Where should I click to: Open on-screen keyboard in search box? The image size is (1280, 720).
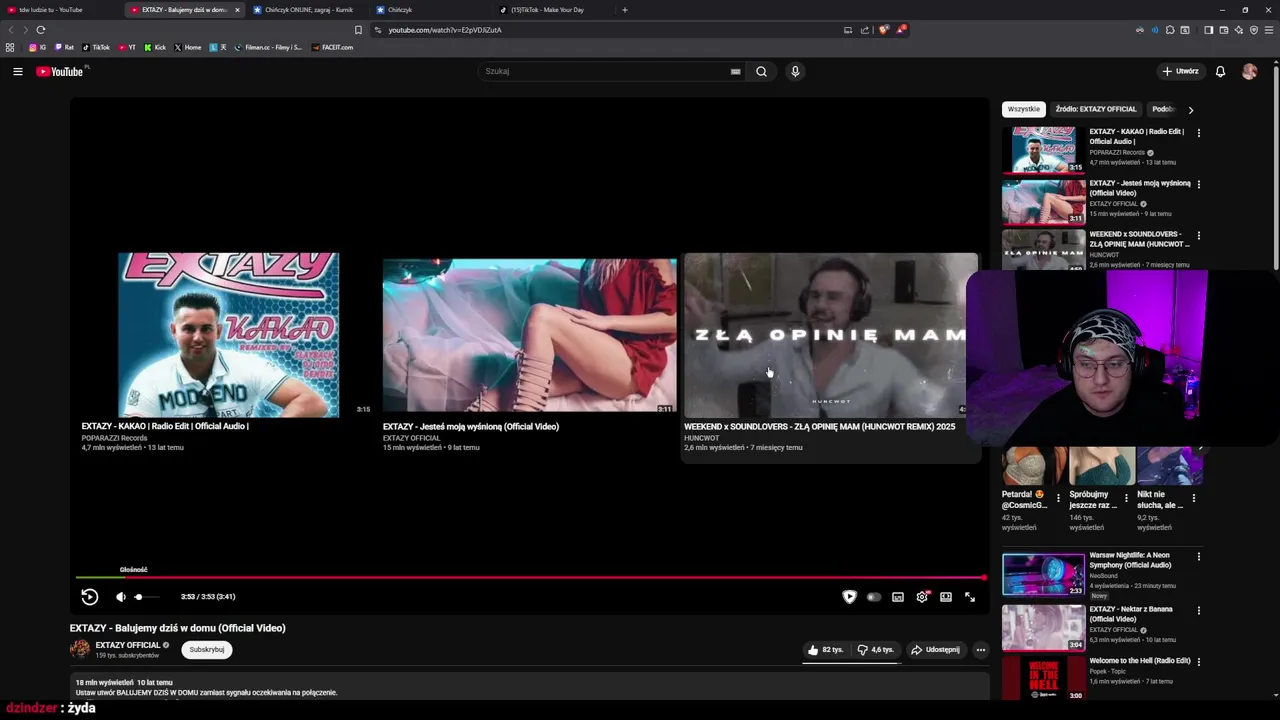tap(735, 71)
